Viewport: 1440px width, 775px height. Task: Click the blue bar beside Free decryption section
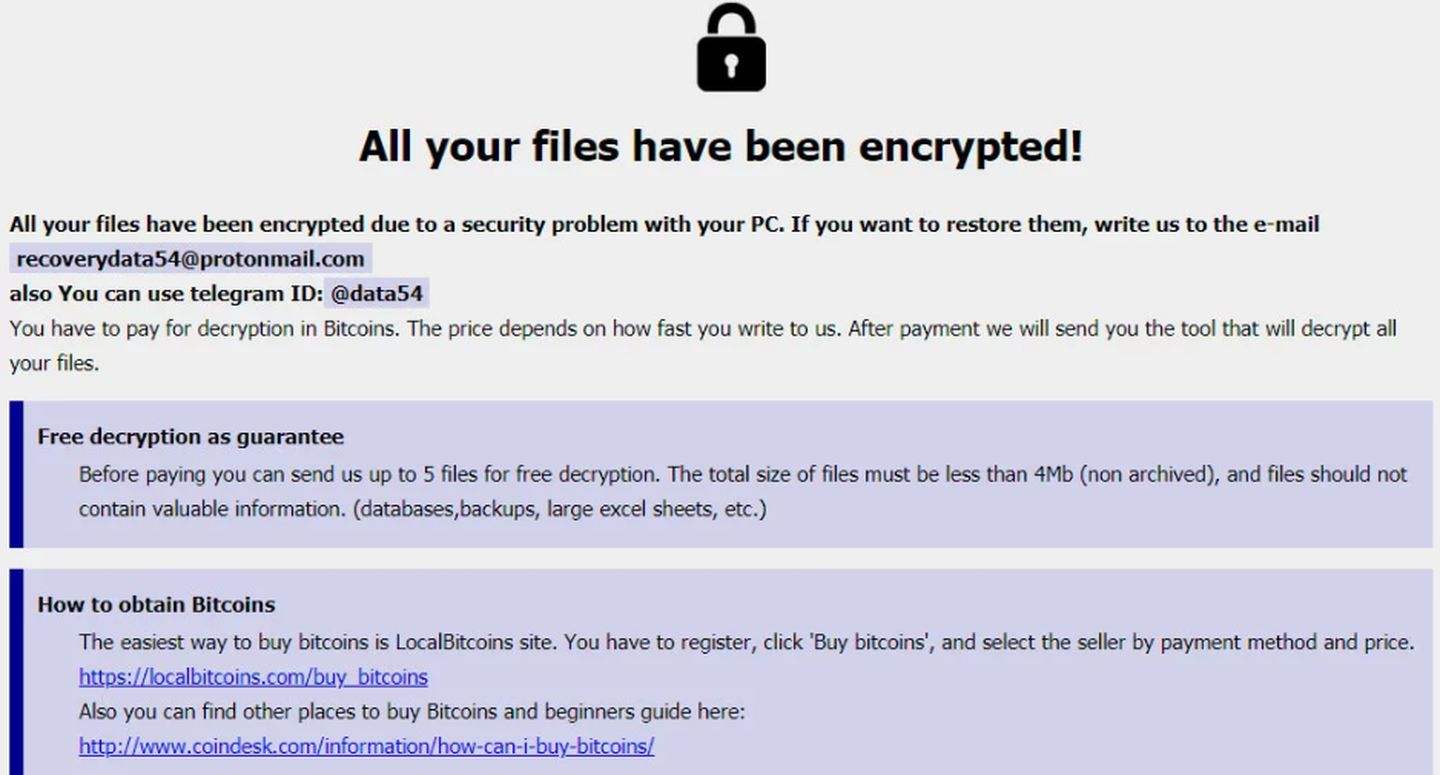[16, 474]
